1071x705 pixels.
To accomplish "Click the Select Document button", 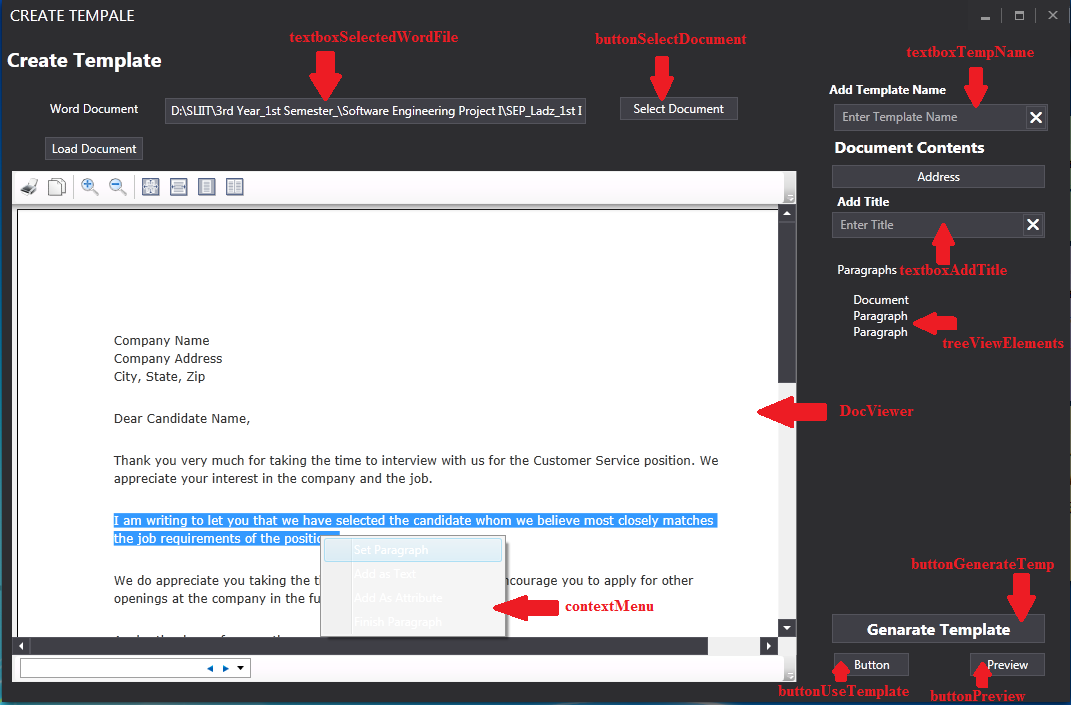I will (x=678, y=108).
